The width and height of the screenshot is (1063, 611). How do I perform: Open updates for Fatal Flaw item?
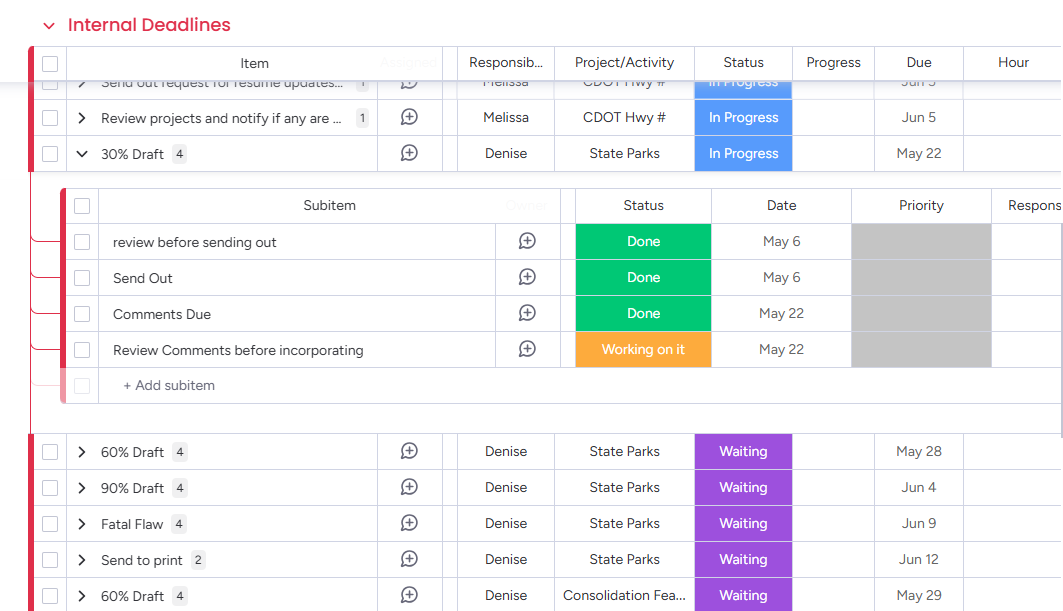(x=409, y=523)
